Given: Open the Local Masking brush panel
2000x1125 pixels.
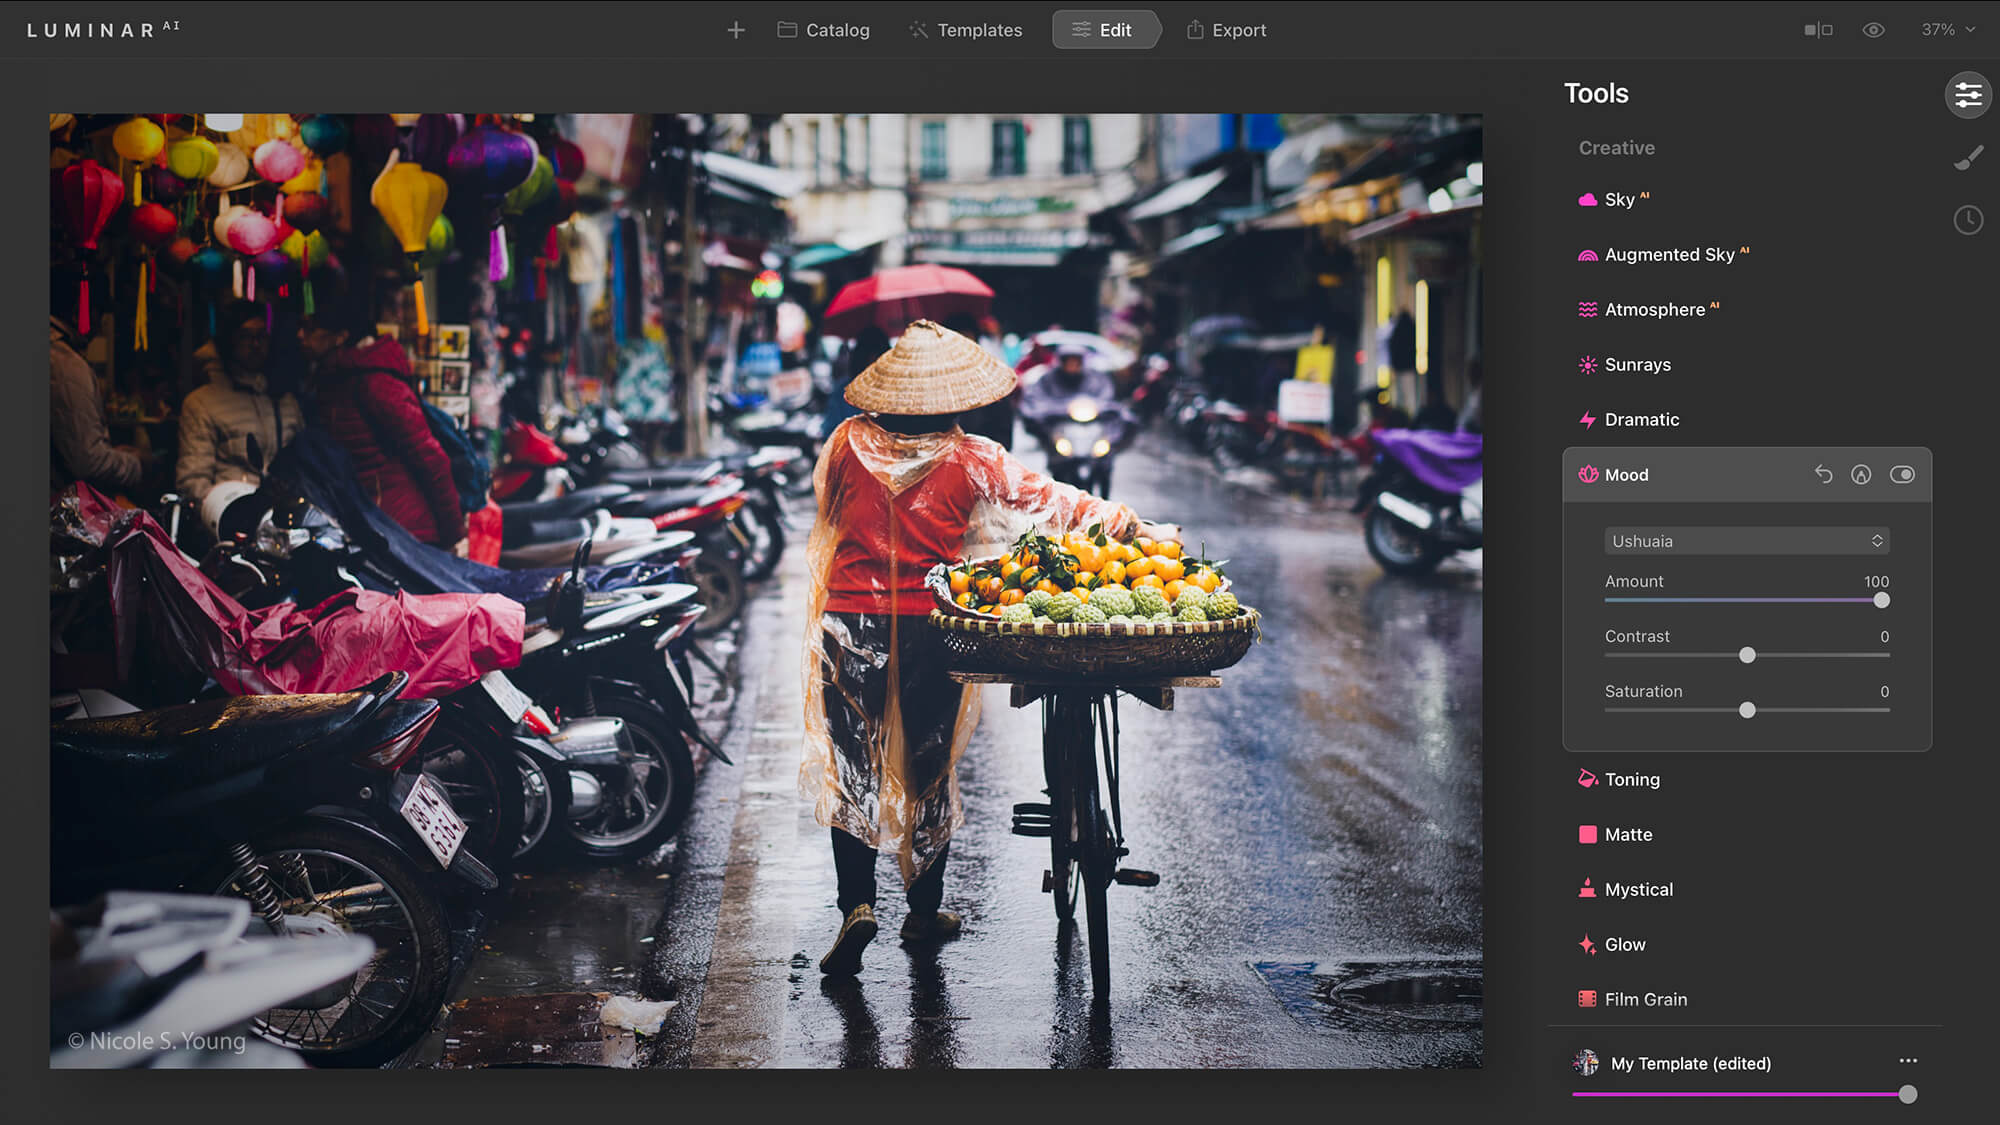Looking at the screenshot, I should point(1968,158).
